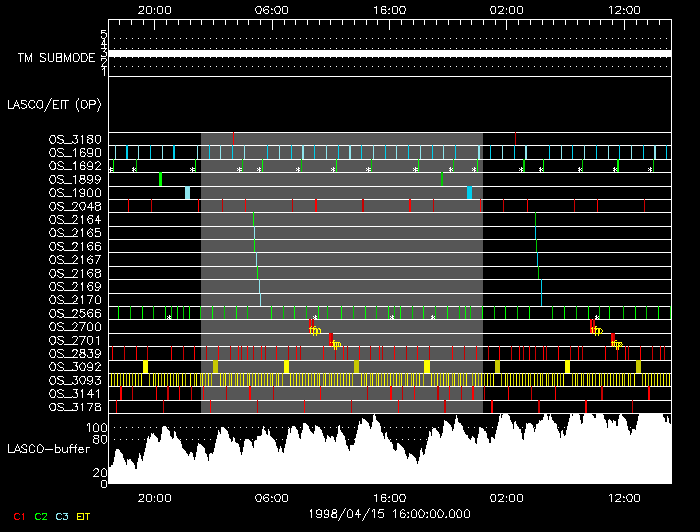Click the OS_2170 row label
Screen dimensions: 700x532
pyautogui.click(x=75, y=300)
